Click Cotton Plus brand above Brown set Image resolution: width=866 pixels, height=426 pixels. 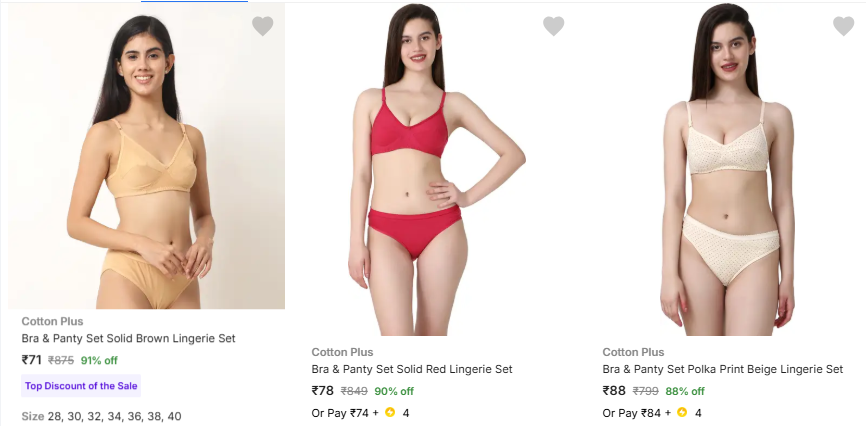[52, 321]
